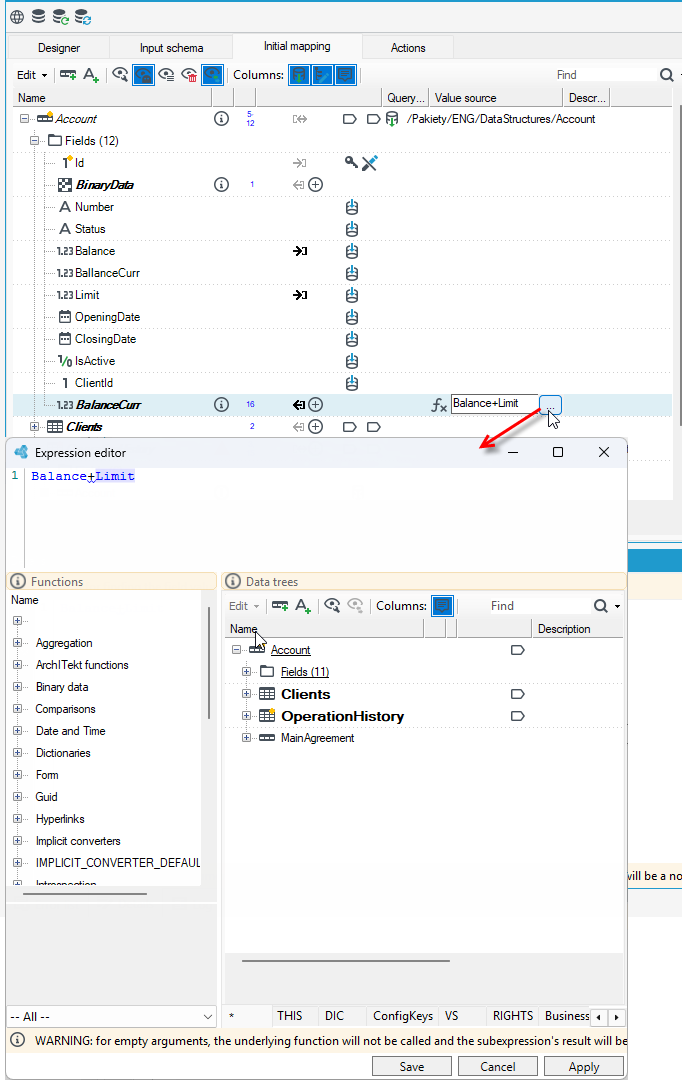This screenshot has height=1083, width=682.
Task: Click the input arrow icon on the Limit row
Action: (x=300, y=295)
